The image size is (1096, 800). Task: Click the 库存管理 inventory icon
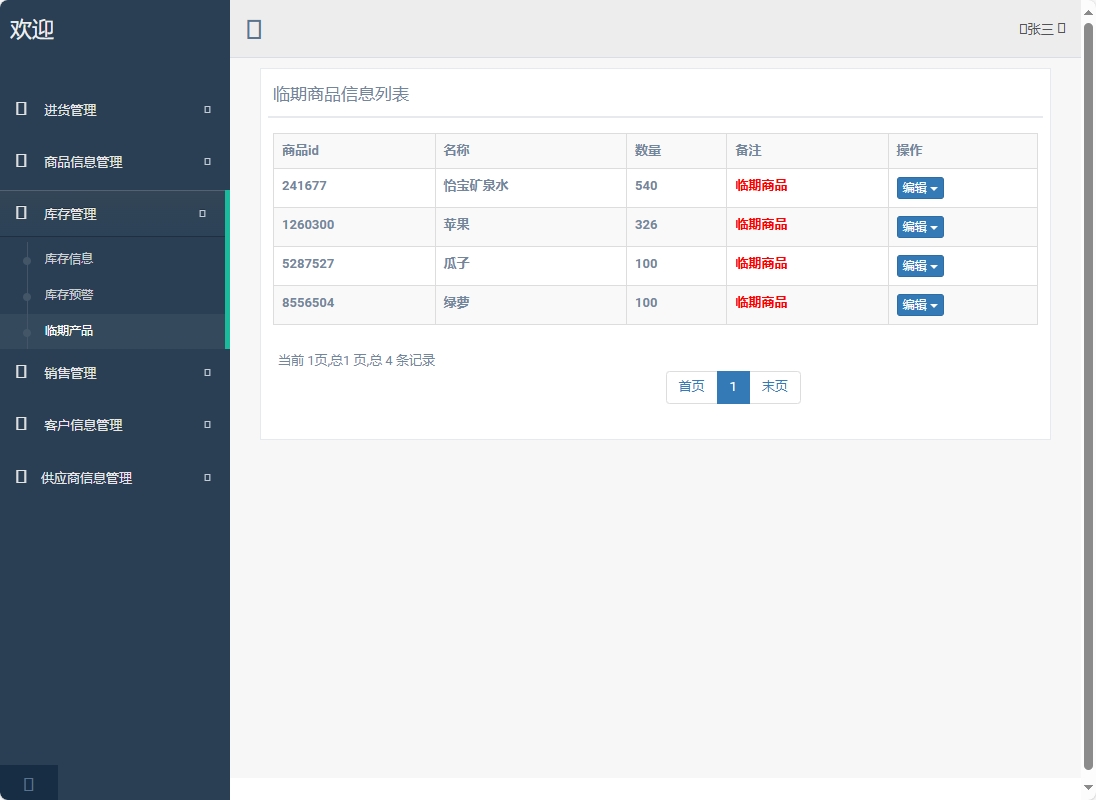(x=20, y=213)
